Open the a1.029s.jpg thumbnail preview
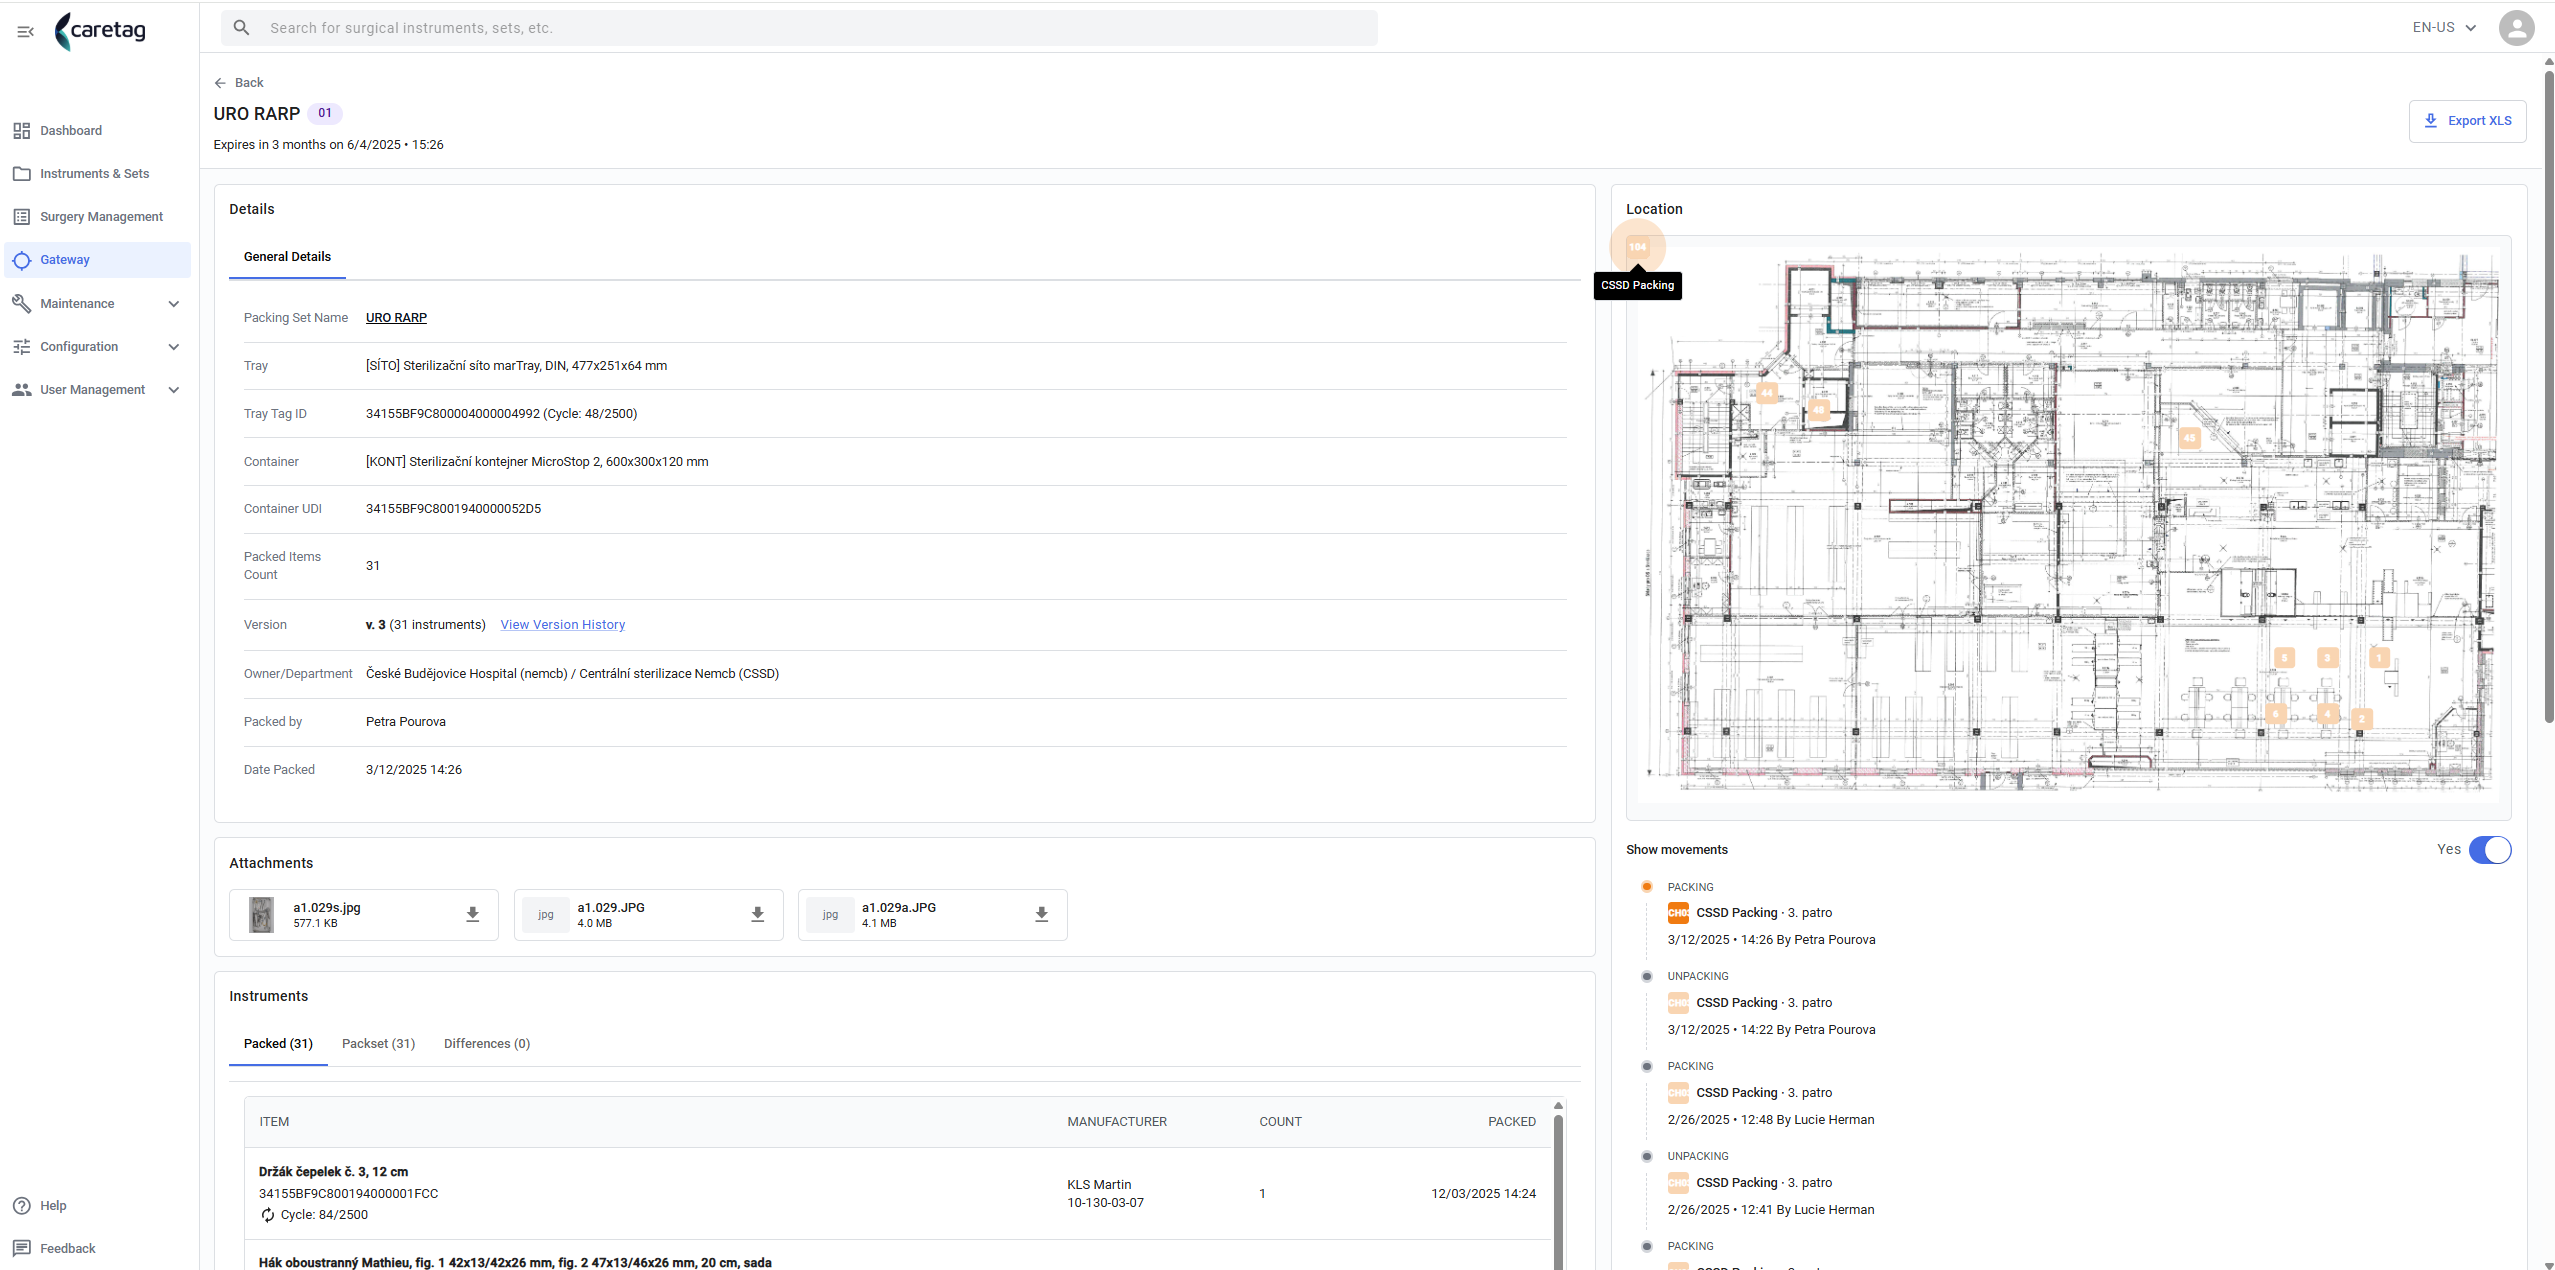The height and width of the screenshot is (1270, 2555). (x=261, y=915)
